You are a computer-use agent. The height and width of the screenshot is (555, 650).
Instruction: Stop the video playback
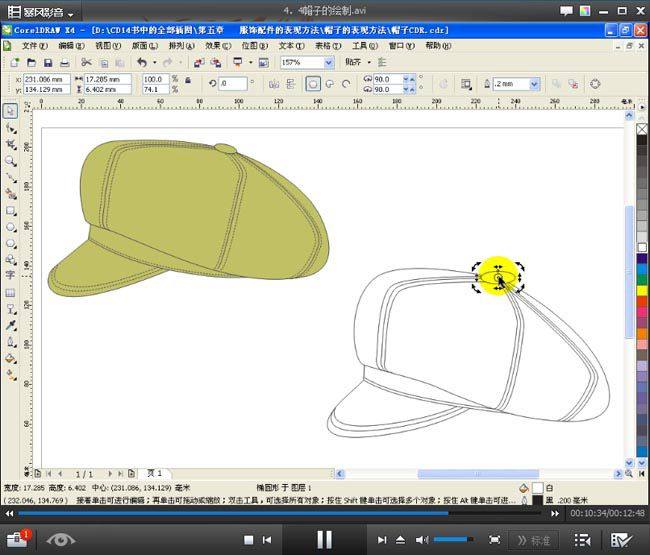pyautogui.click(x=250, y=540)
